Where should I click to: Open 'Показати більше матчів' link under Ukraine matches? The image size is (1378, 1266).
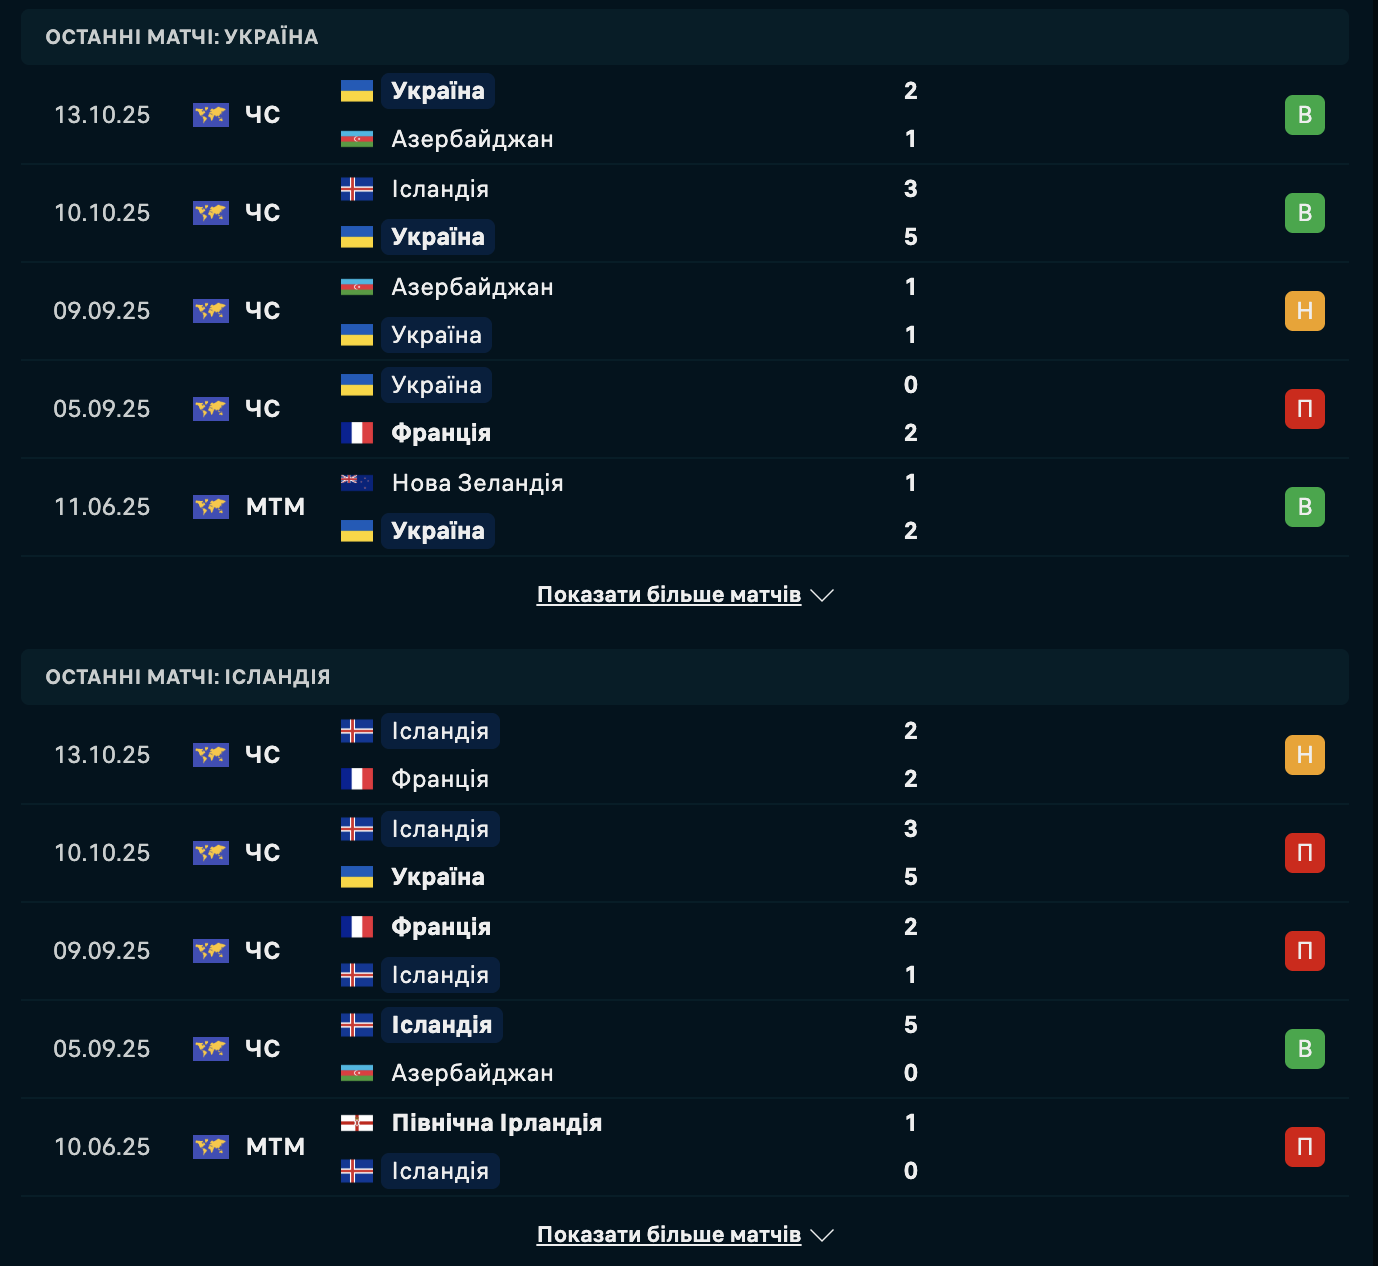(668, 595)
